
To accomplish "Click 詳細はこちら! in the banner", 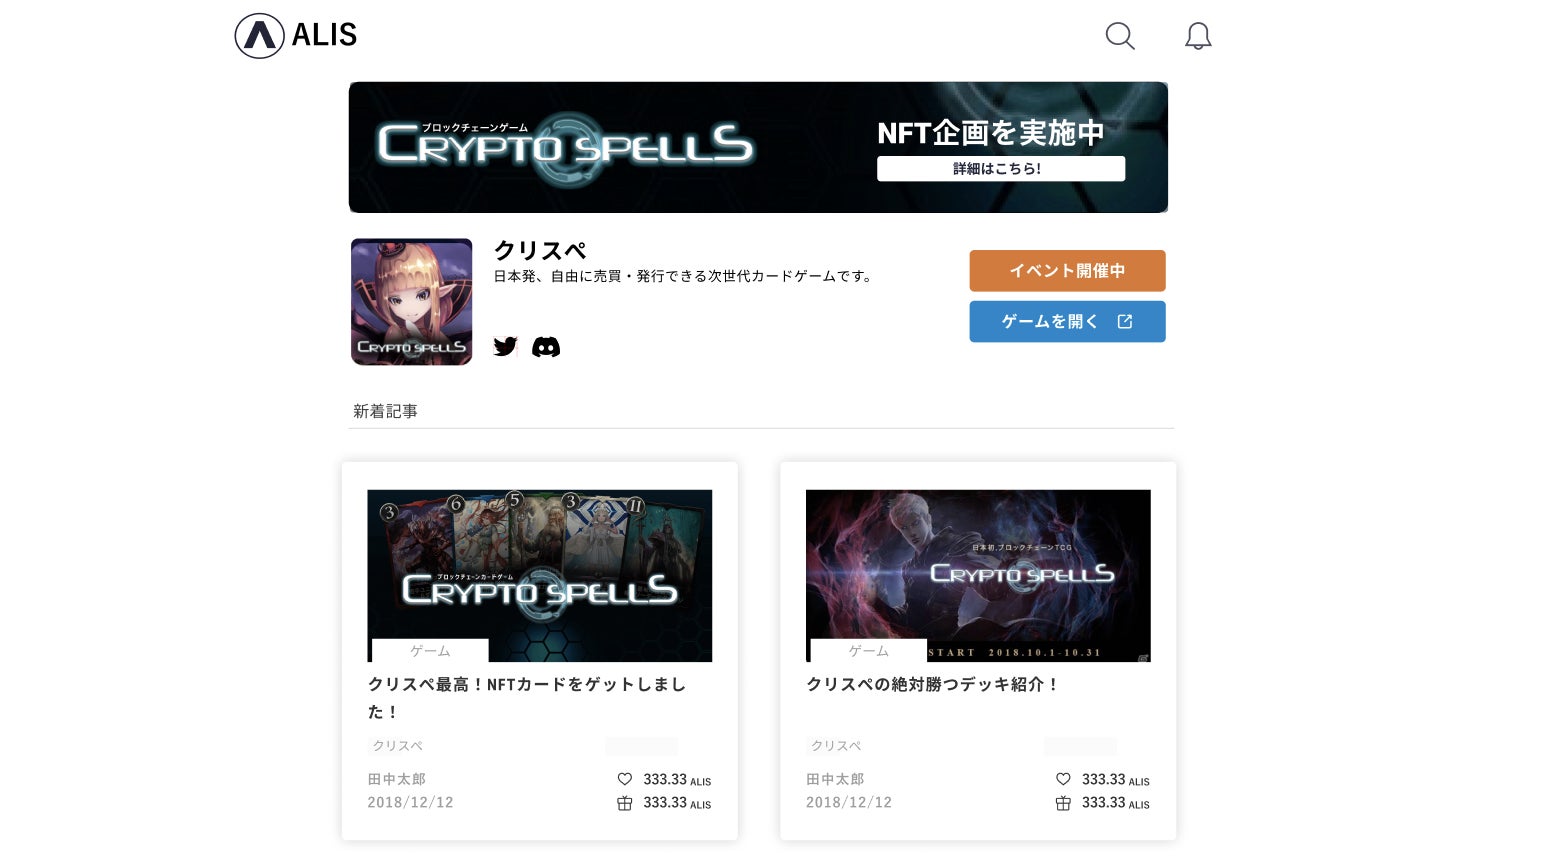I will 1001,168.
